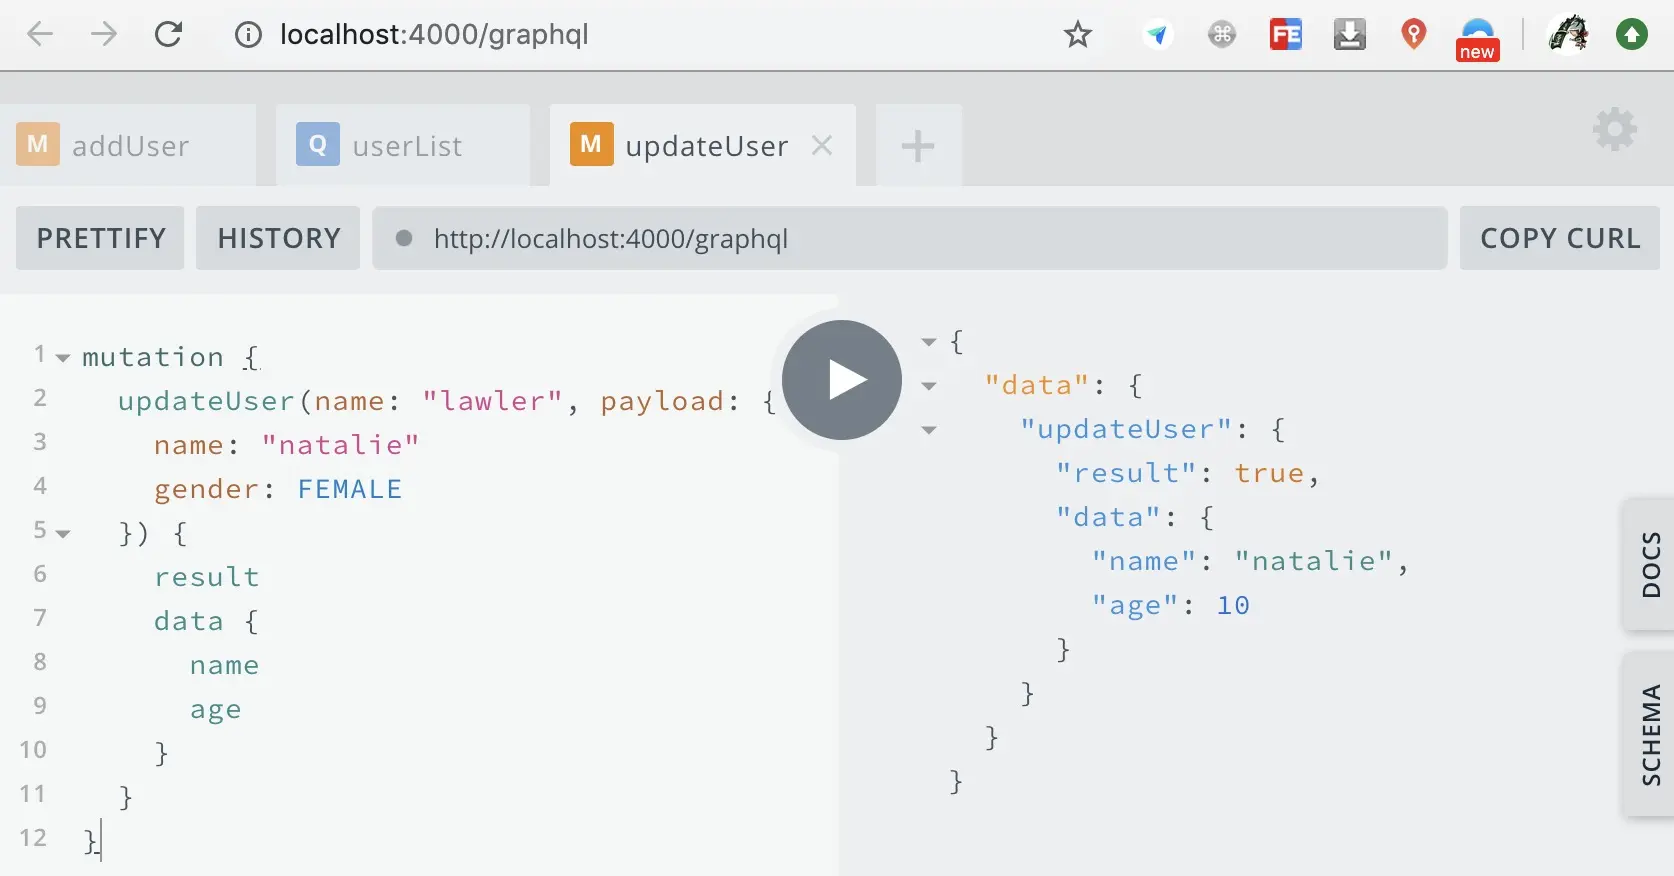
Task: Click the result field on line 6
Action: tap(207, 577)
